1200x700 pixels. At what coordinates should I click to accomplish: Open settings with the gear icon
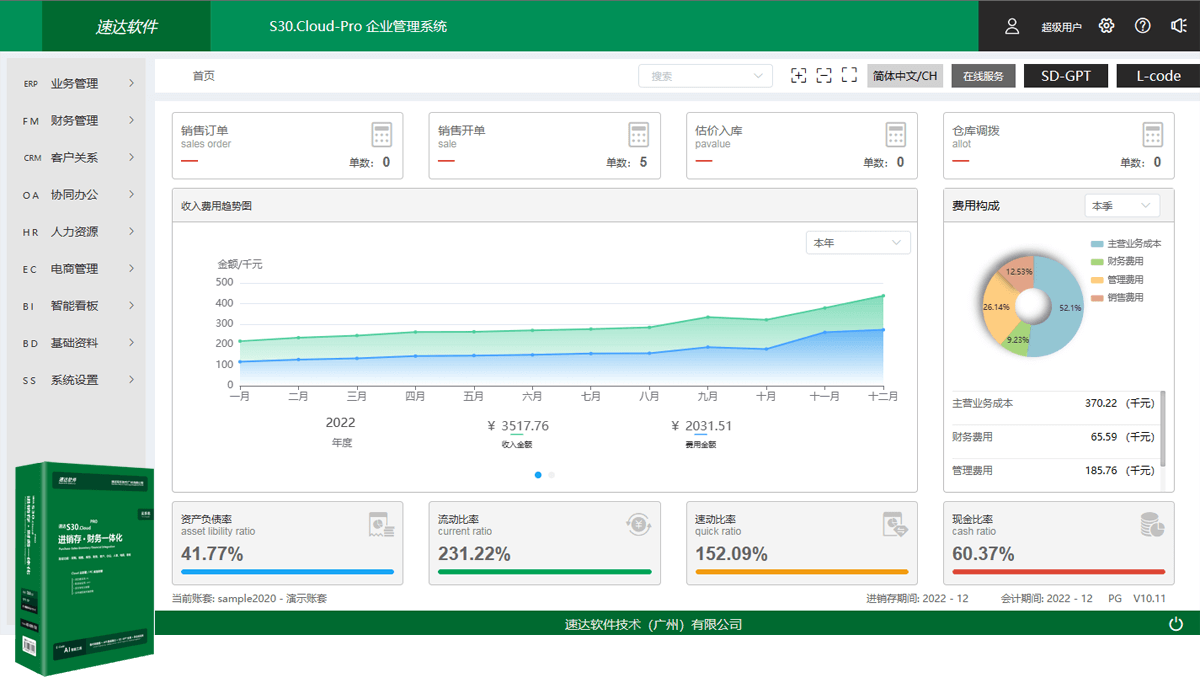click(x=1106, y=26)
